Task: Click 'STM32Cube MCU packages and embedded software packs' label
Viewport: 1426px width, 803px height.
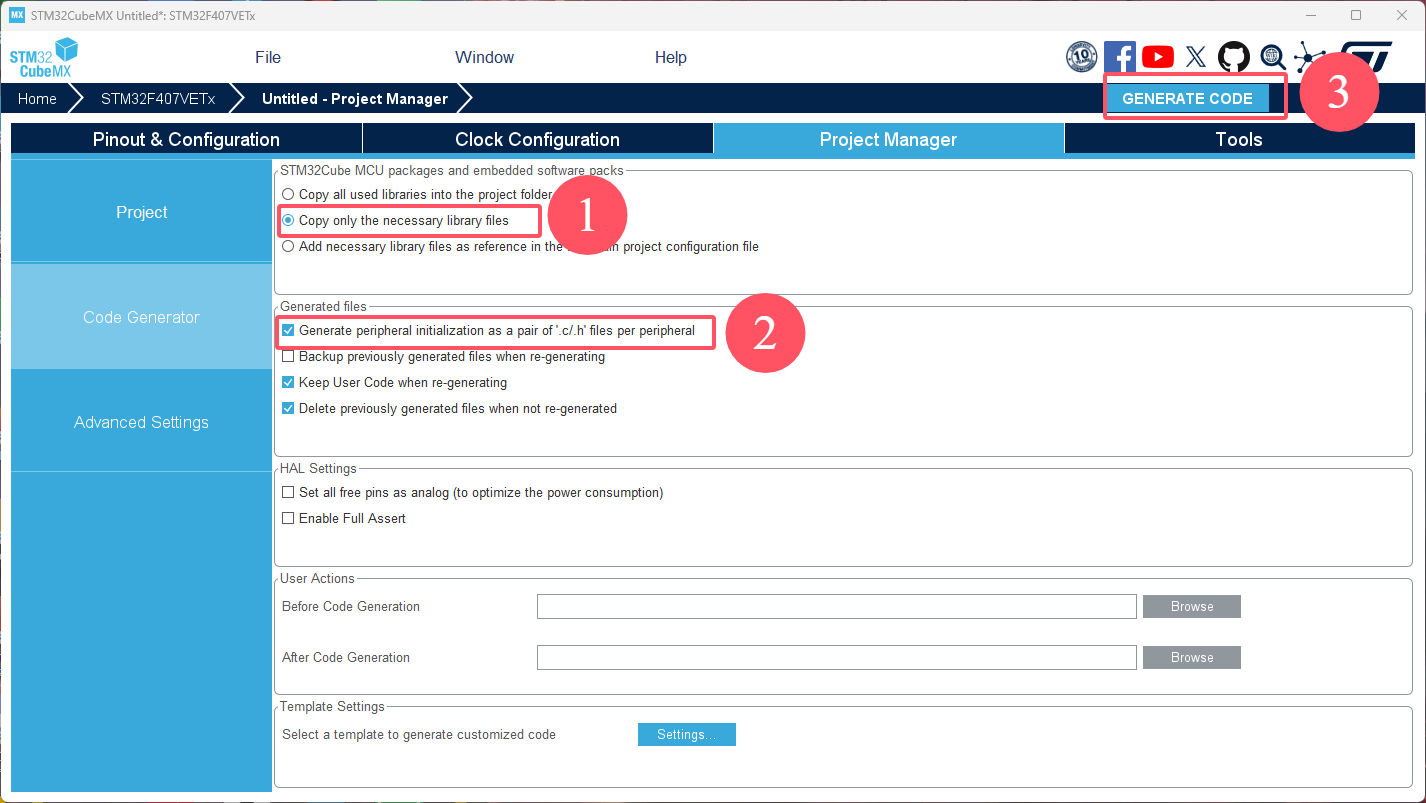Action: coord(452,170)
